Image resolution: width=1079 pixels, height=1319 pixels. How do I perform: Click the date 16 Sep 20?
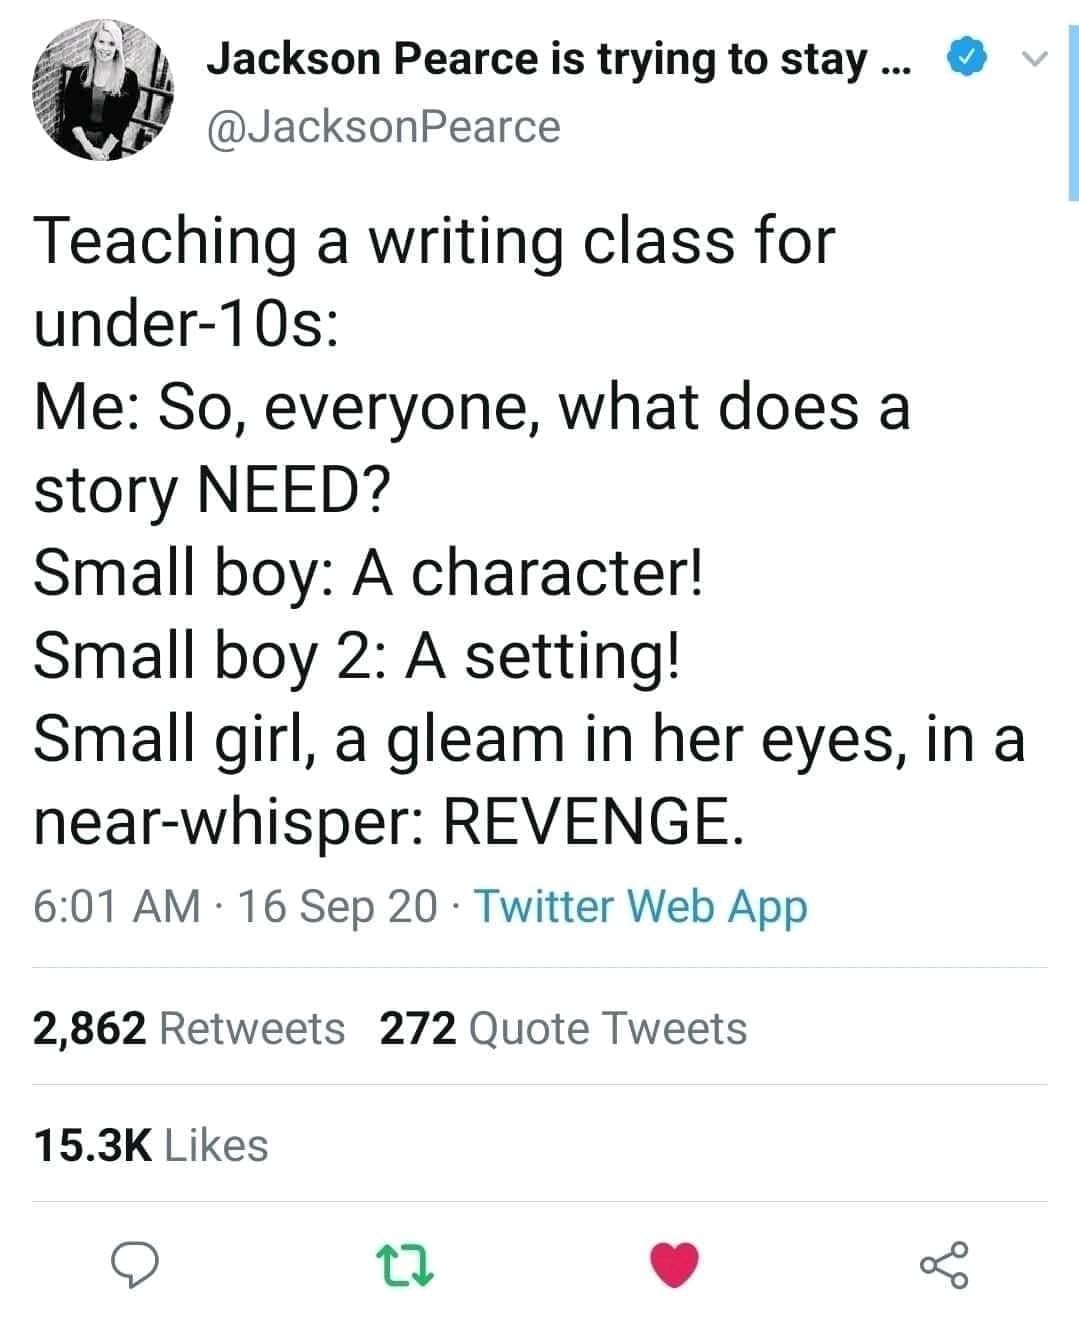point(338,906)
